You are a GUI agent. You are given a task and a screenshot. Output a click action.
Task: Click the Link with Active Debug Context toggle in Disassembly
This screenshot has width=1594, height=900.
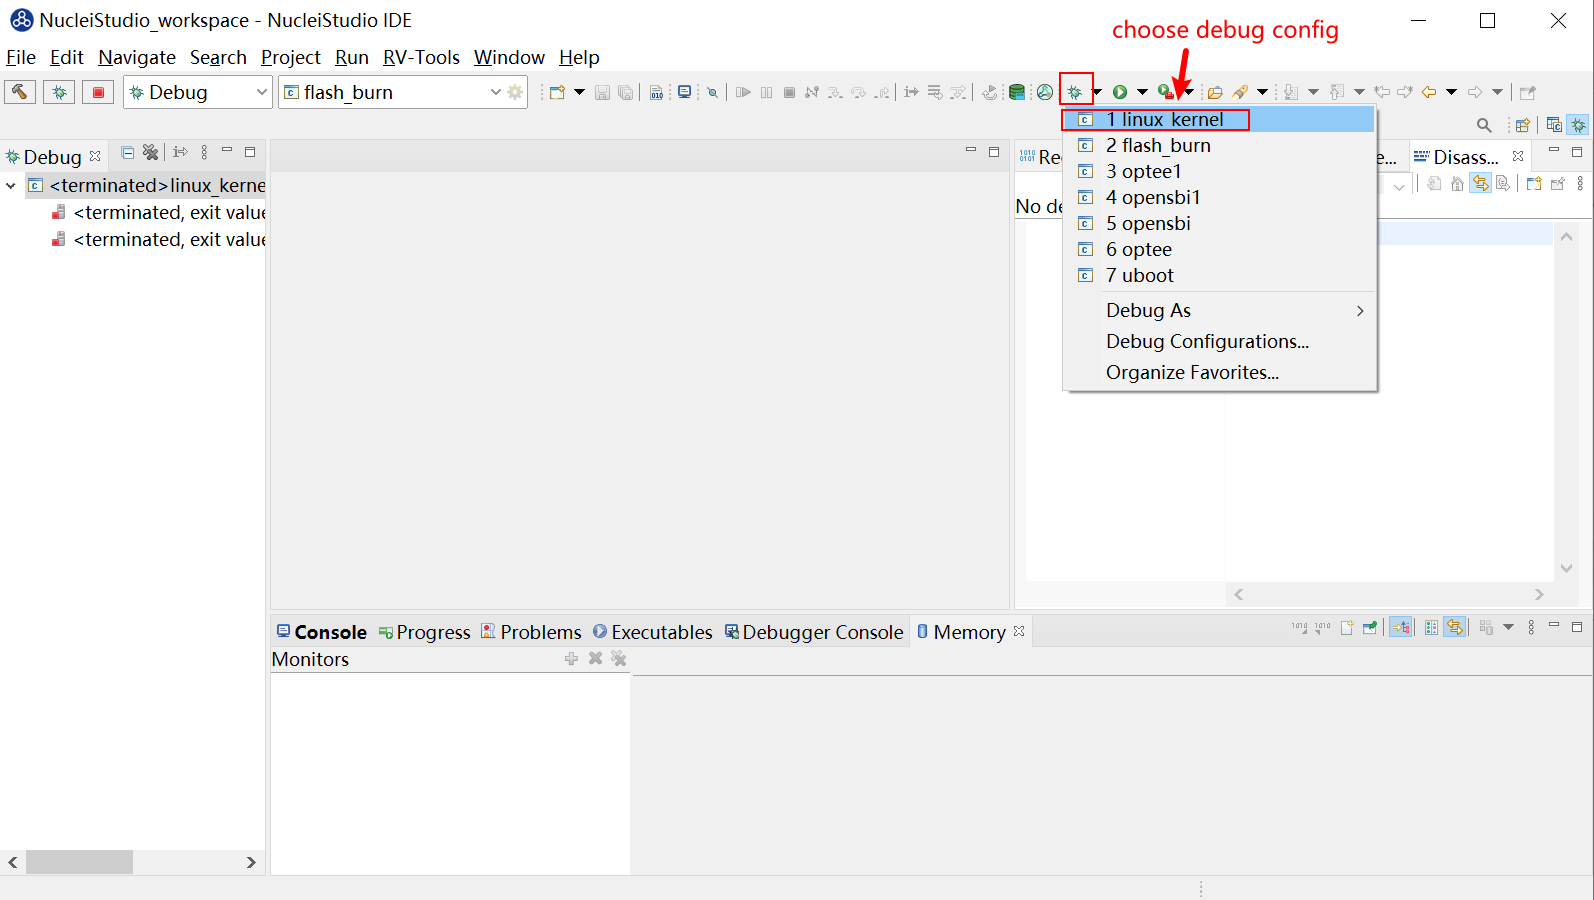pos(1480,183)
